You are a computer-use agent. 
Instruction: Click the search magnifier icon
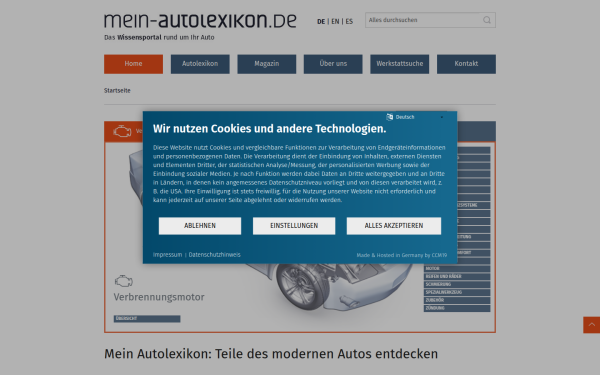point(486,20)
